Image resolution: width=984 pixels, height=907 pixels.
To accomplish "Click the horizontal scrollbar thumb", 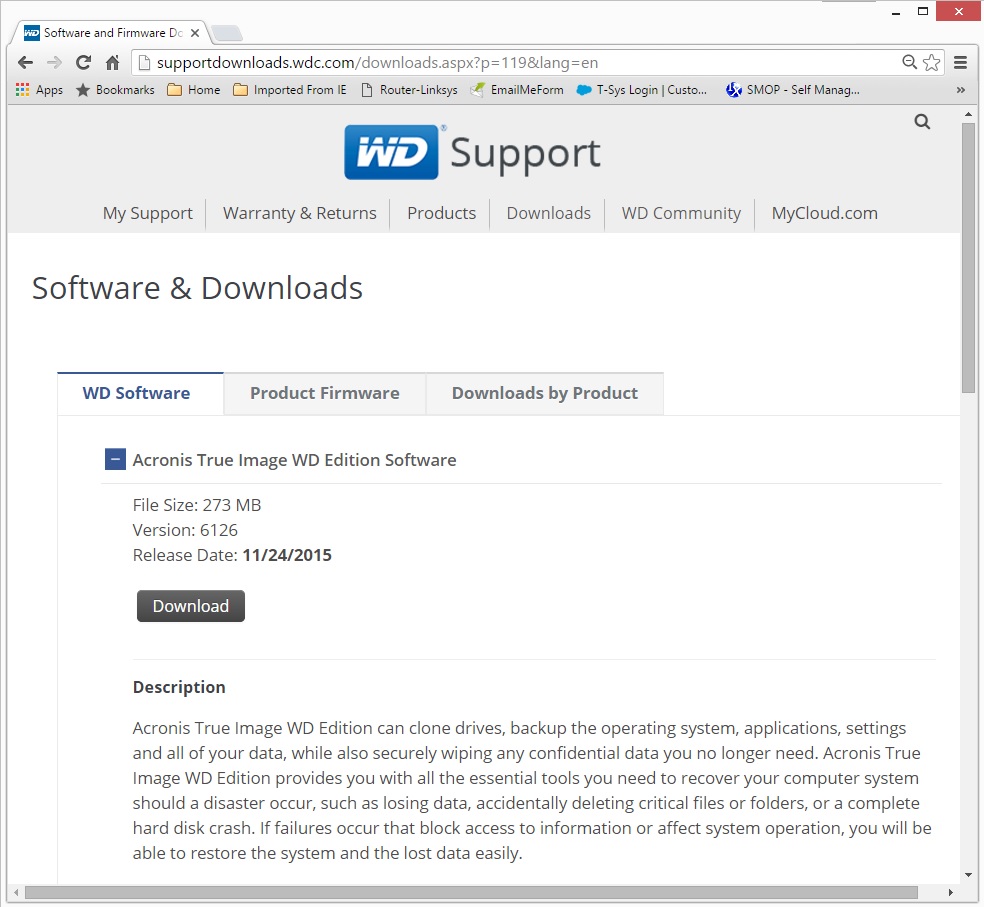I will point(471,892).
